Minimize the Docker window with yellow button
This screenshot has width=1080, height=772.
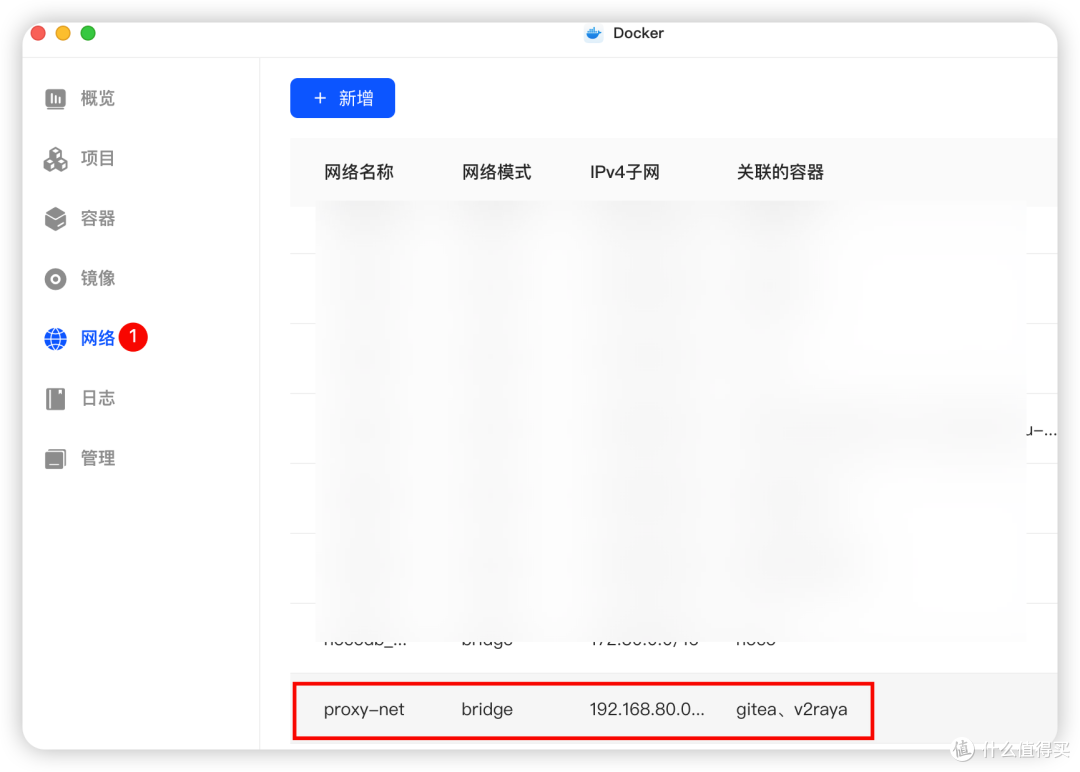(x=63, y=33)
